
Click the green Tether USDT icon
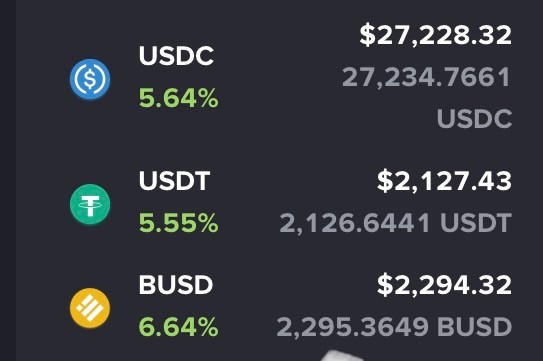(x=90, y=204)
